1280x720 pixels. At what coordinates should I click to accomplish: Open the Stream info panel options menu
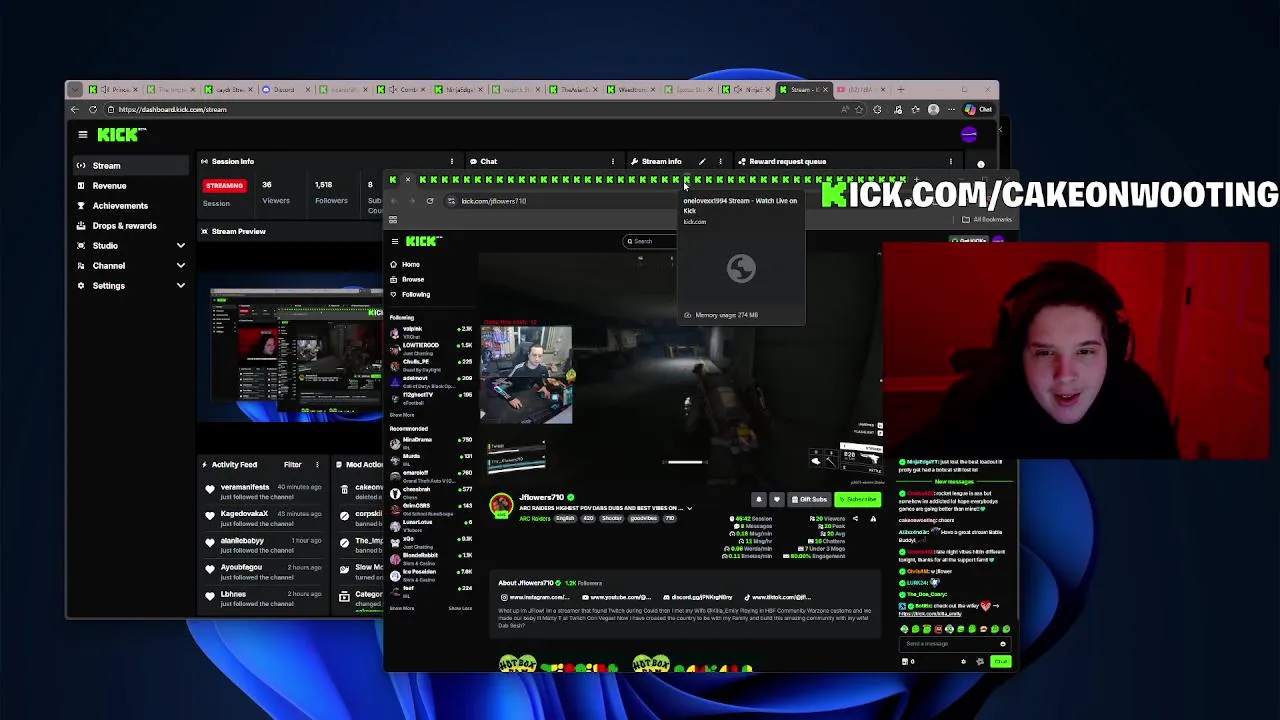coord(720,161)
